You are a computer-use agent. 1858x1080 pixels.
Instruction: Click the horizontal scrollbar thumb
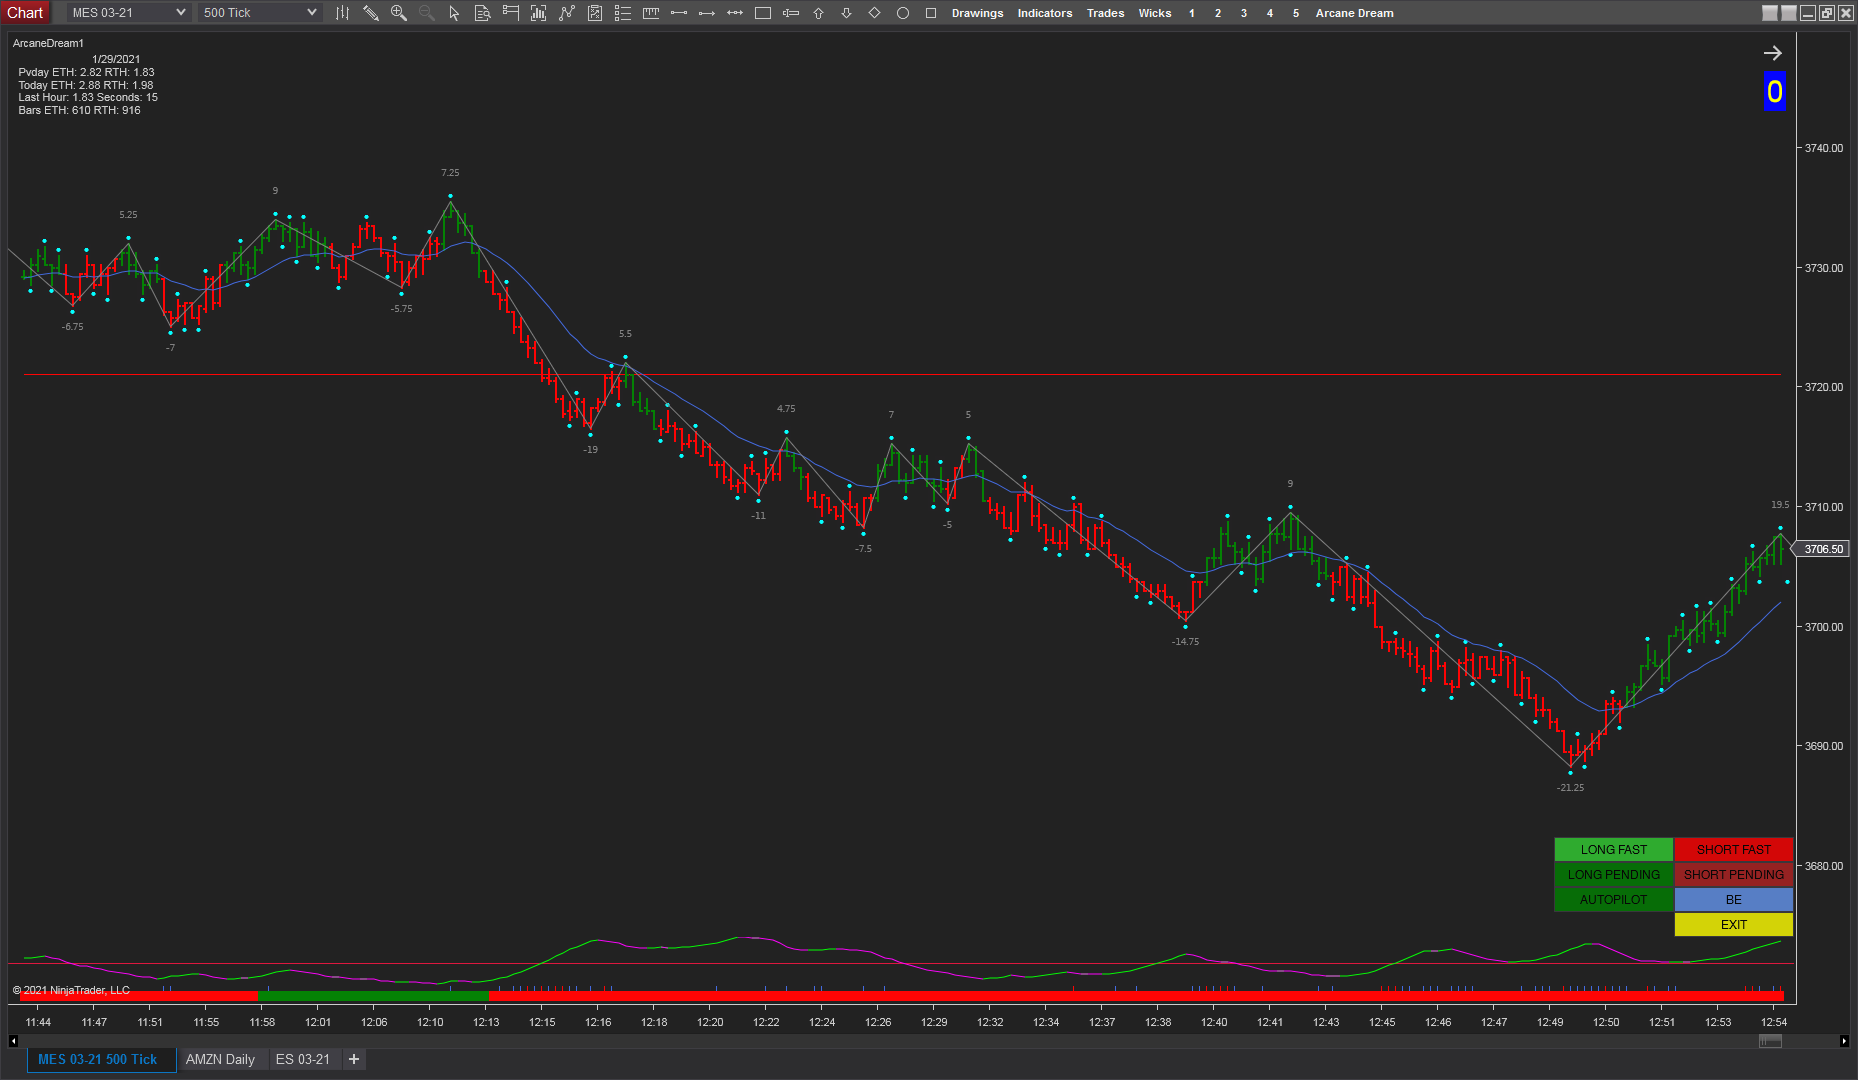pyautogui.click(x=1770, y=1041)
